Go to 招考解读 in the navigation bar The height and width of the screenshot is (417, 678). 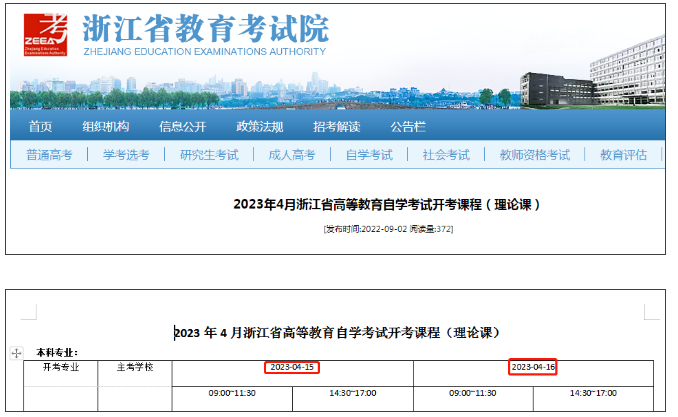coord(336,126)
